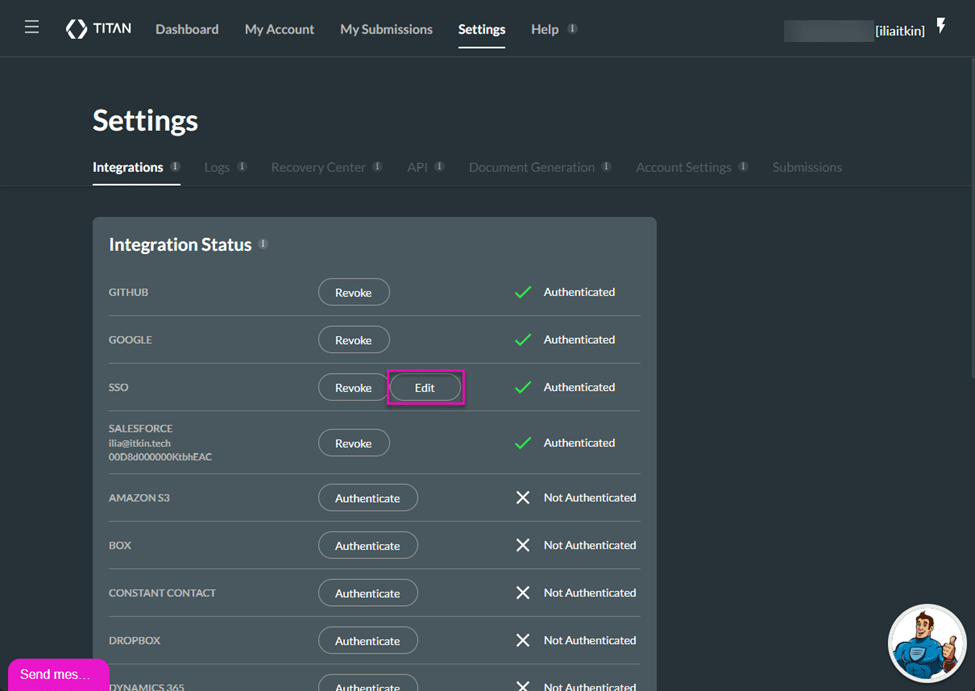Click the AMAZON S3 integration label
The height and width of the screenshot is (691, 975).
point(139,498)
